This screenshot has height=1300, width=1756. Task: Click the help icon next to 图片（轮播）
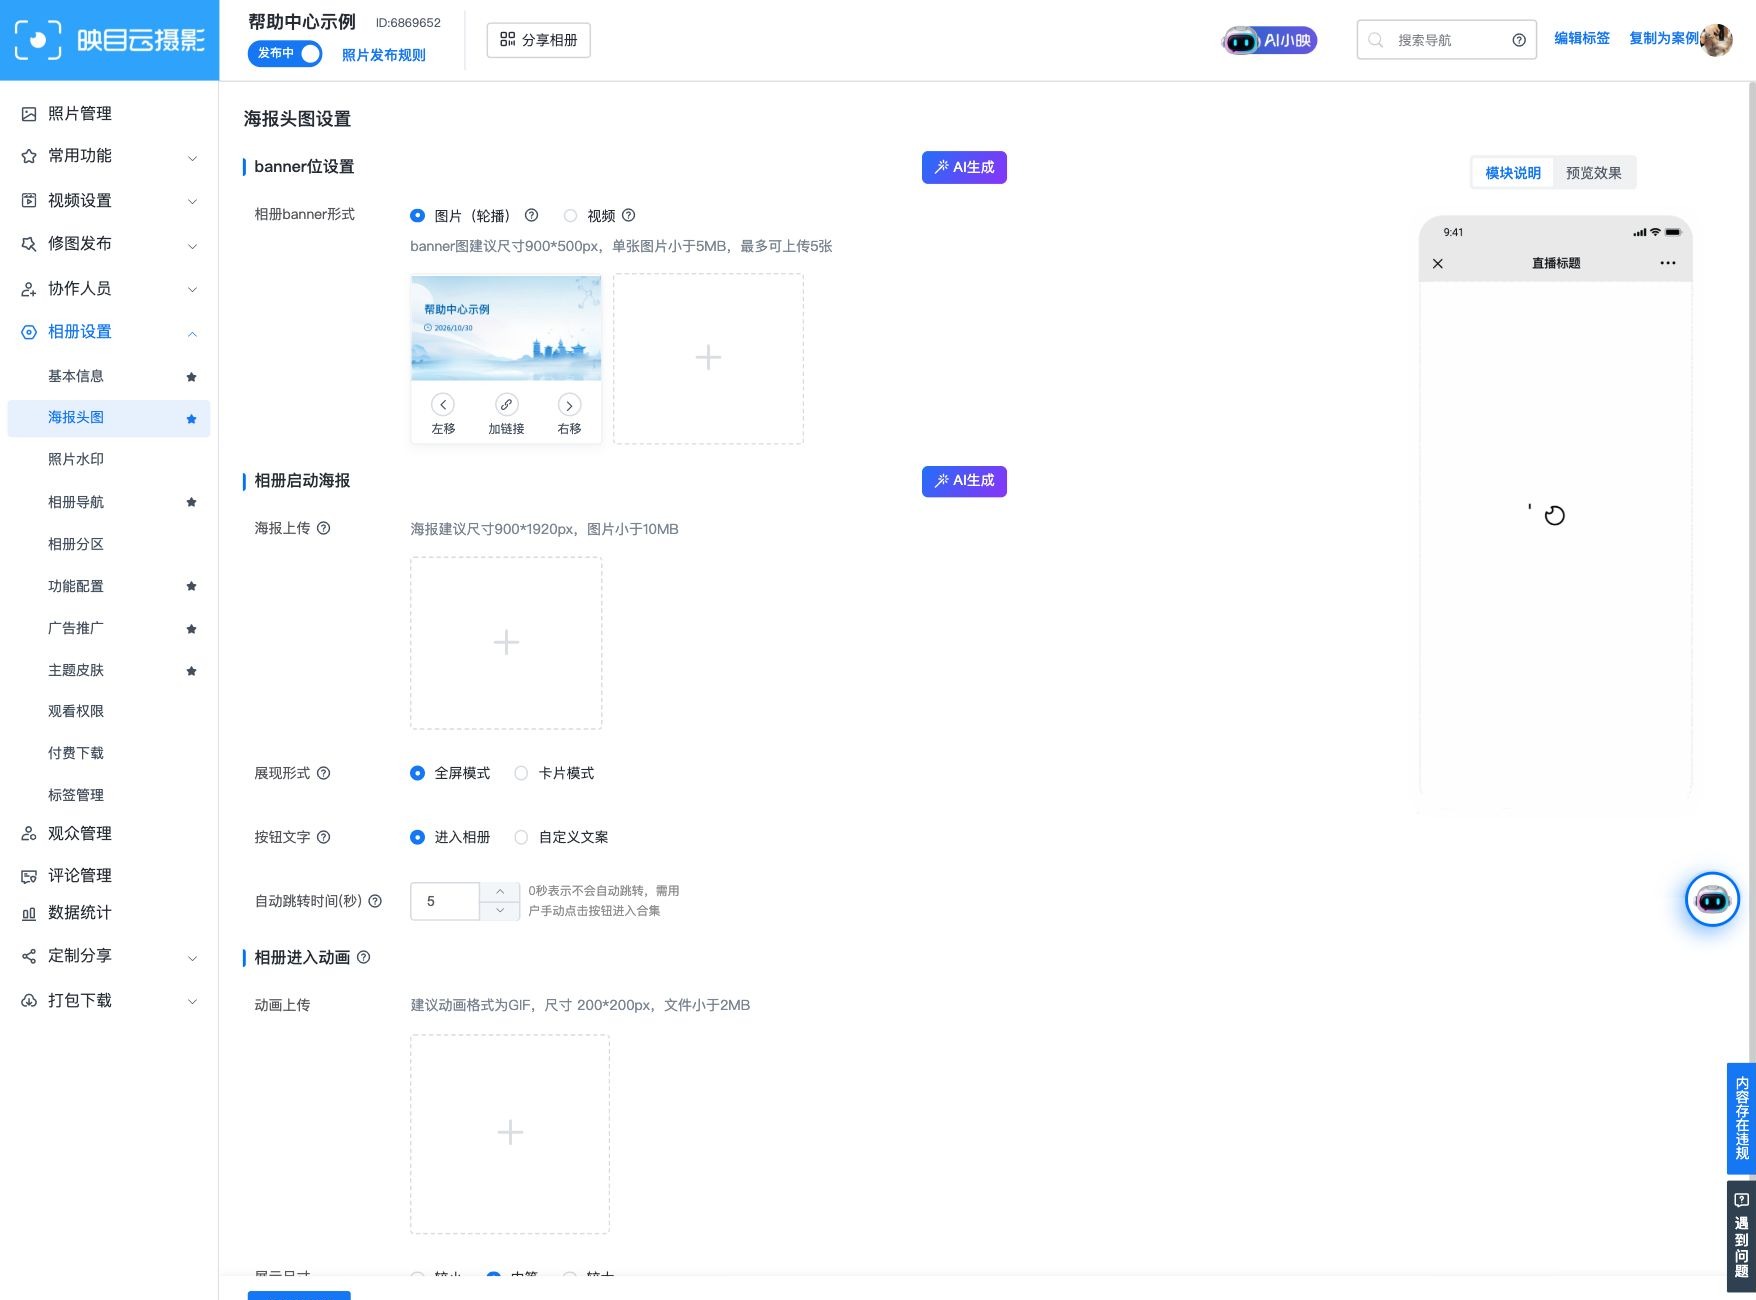tap(532, 215)
